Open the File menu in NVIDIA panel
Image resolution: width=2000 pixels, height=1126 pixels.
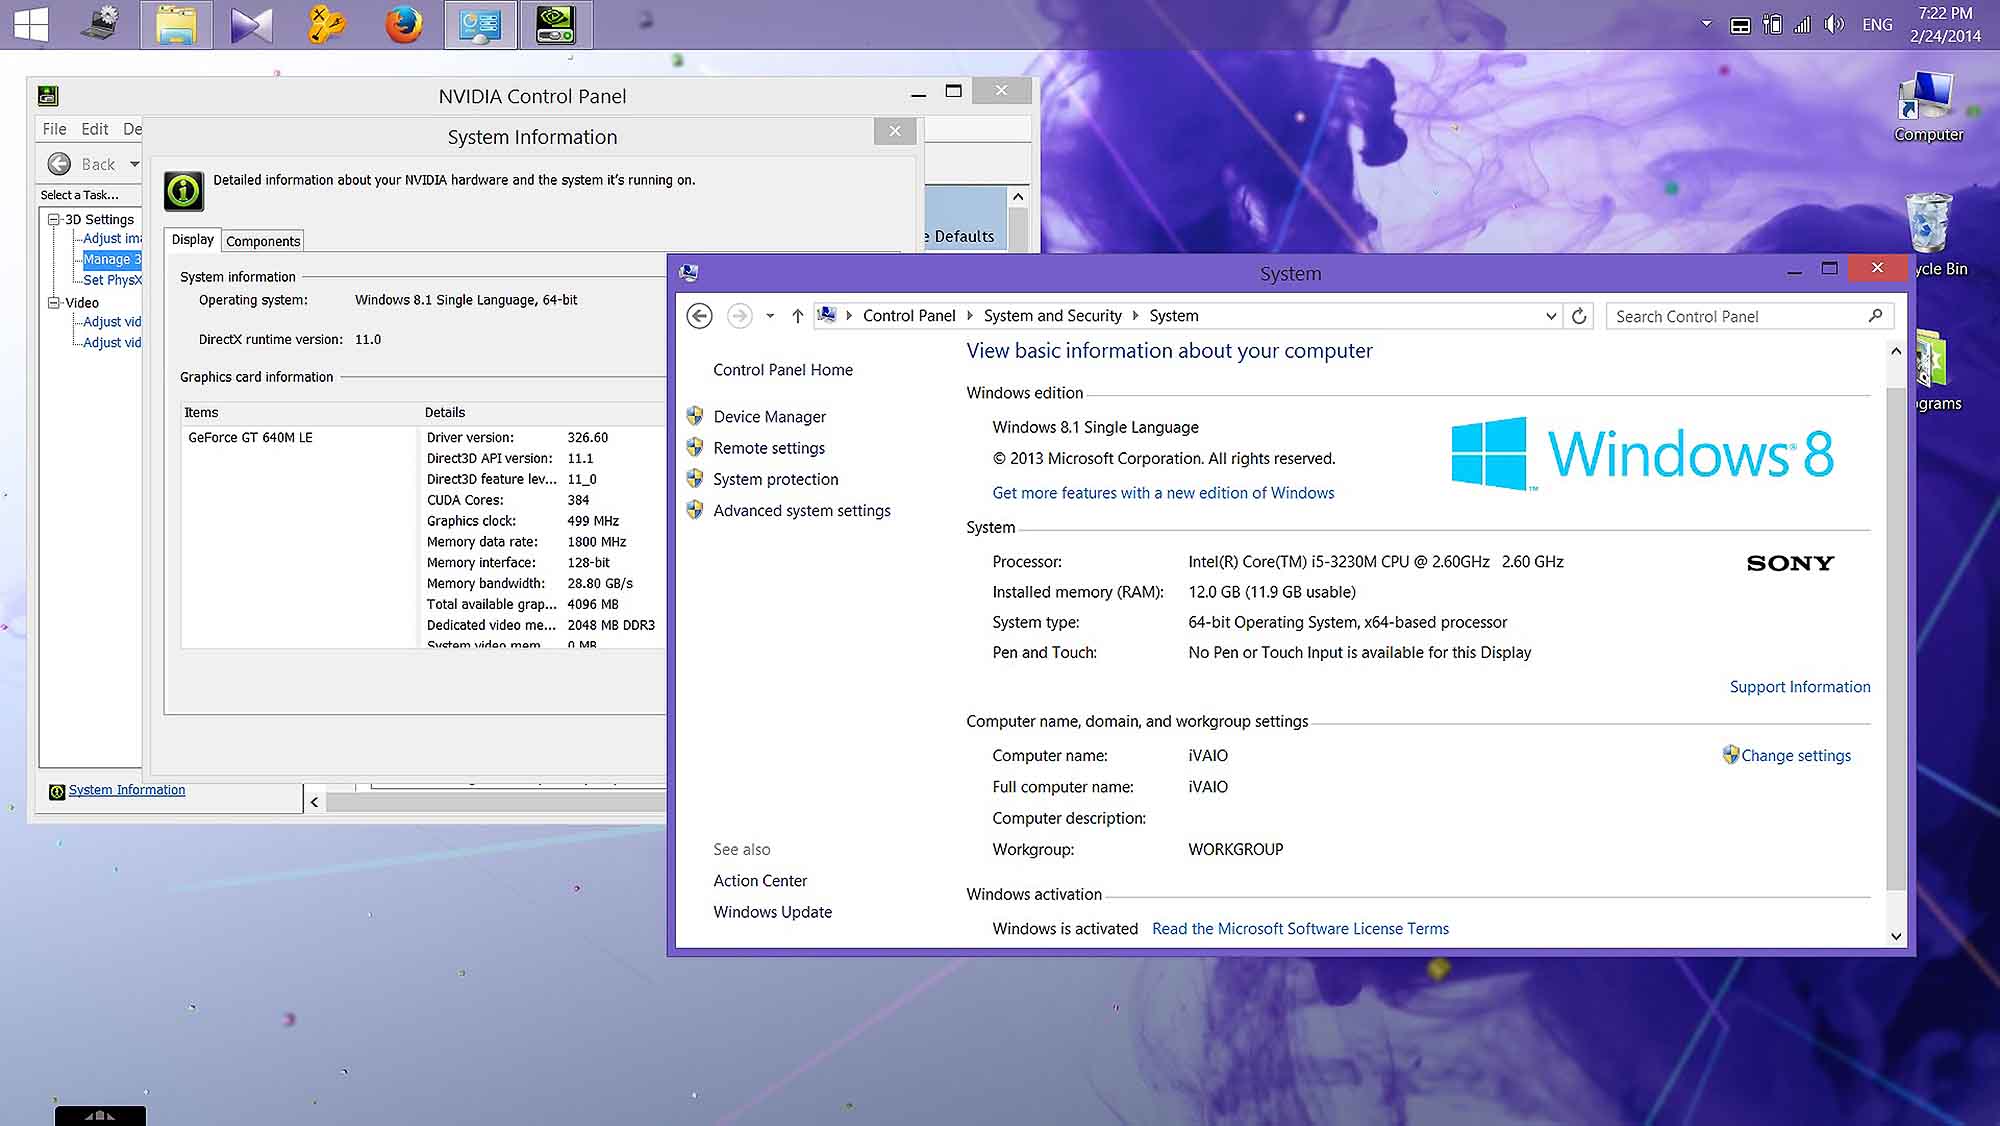(x=54, y=129)
